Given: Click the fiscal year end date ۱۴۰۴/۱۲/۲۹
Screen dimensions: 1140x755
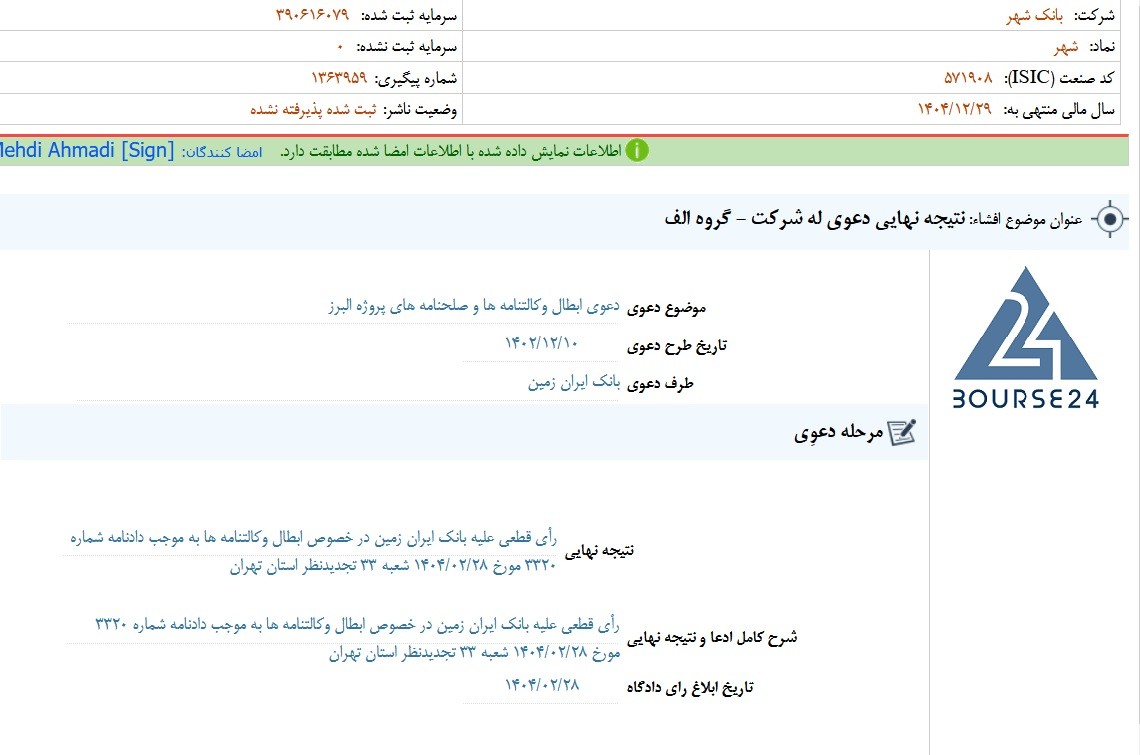Looking at the screenshot, I should (955, 109).
